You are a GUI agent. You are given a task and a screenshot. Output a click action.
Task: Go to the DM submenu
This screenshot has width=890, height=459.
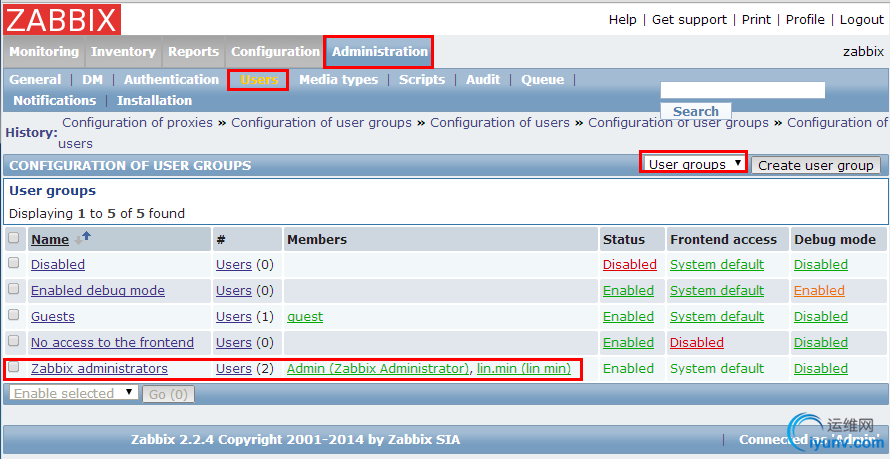tap(93, 79)
